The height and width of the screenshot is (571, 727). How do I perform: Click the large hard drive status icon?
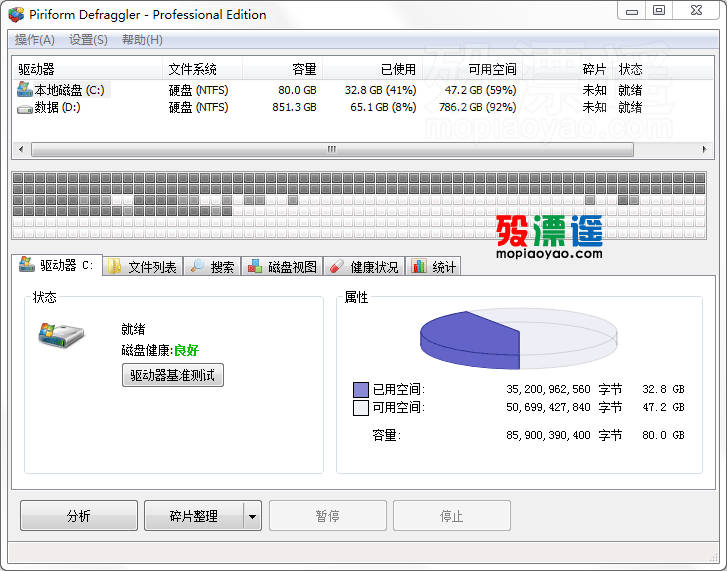click(x=61, y=335)
